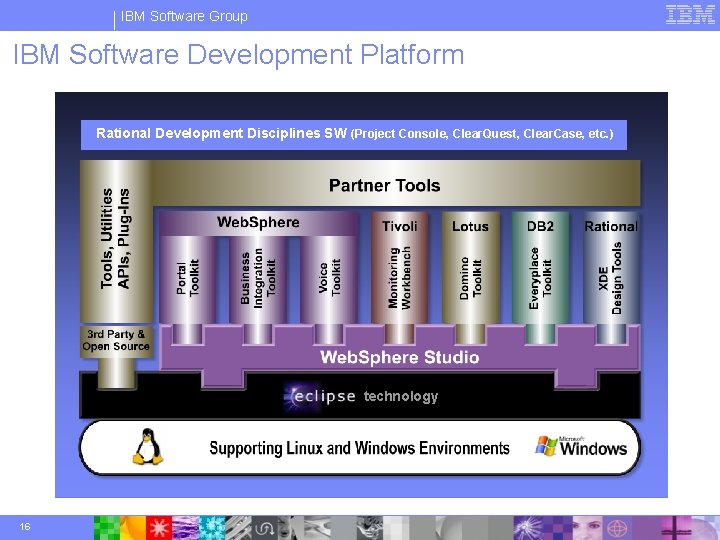Click the blue snowflake footer thumbnail

point(212,528)
